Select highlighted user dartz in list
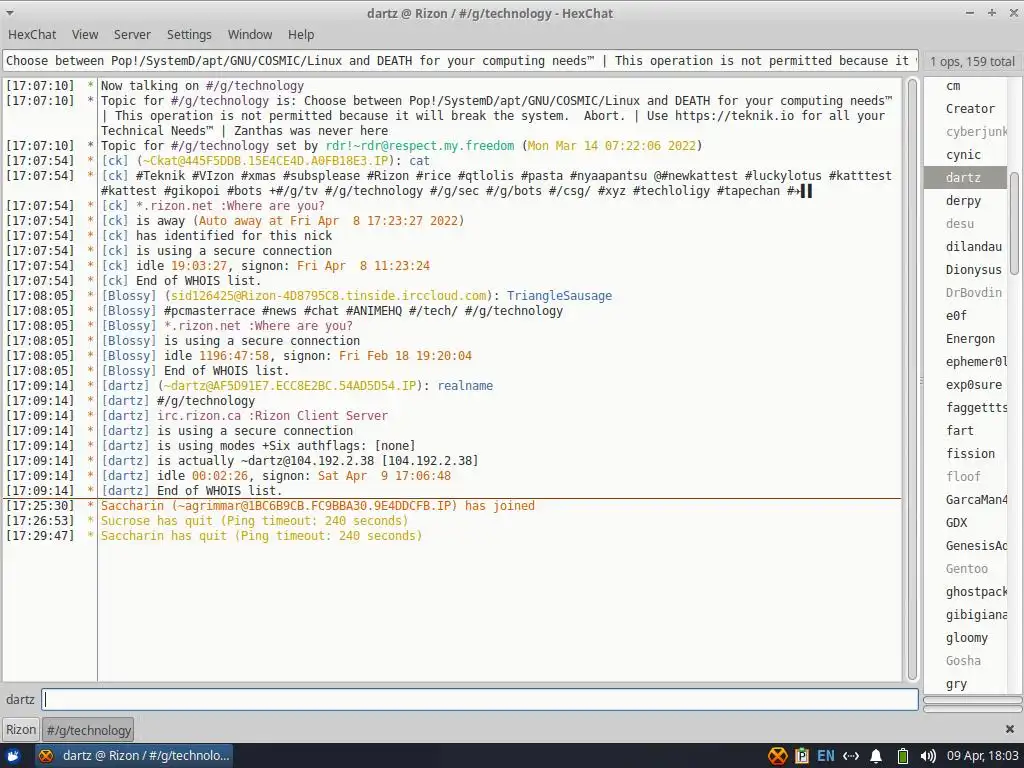This screenshot has width=1024, height=768. [x=967, y=178]
